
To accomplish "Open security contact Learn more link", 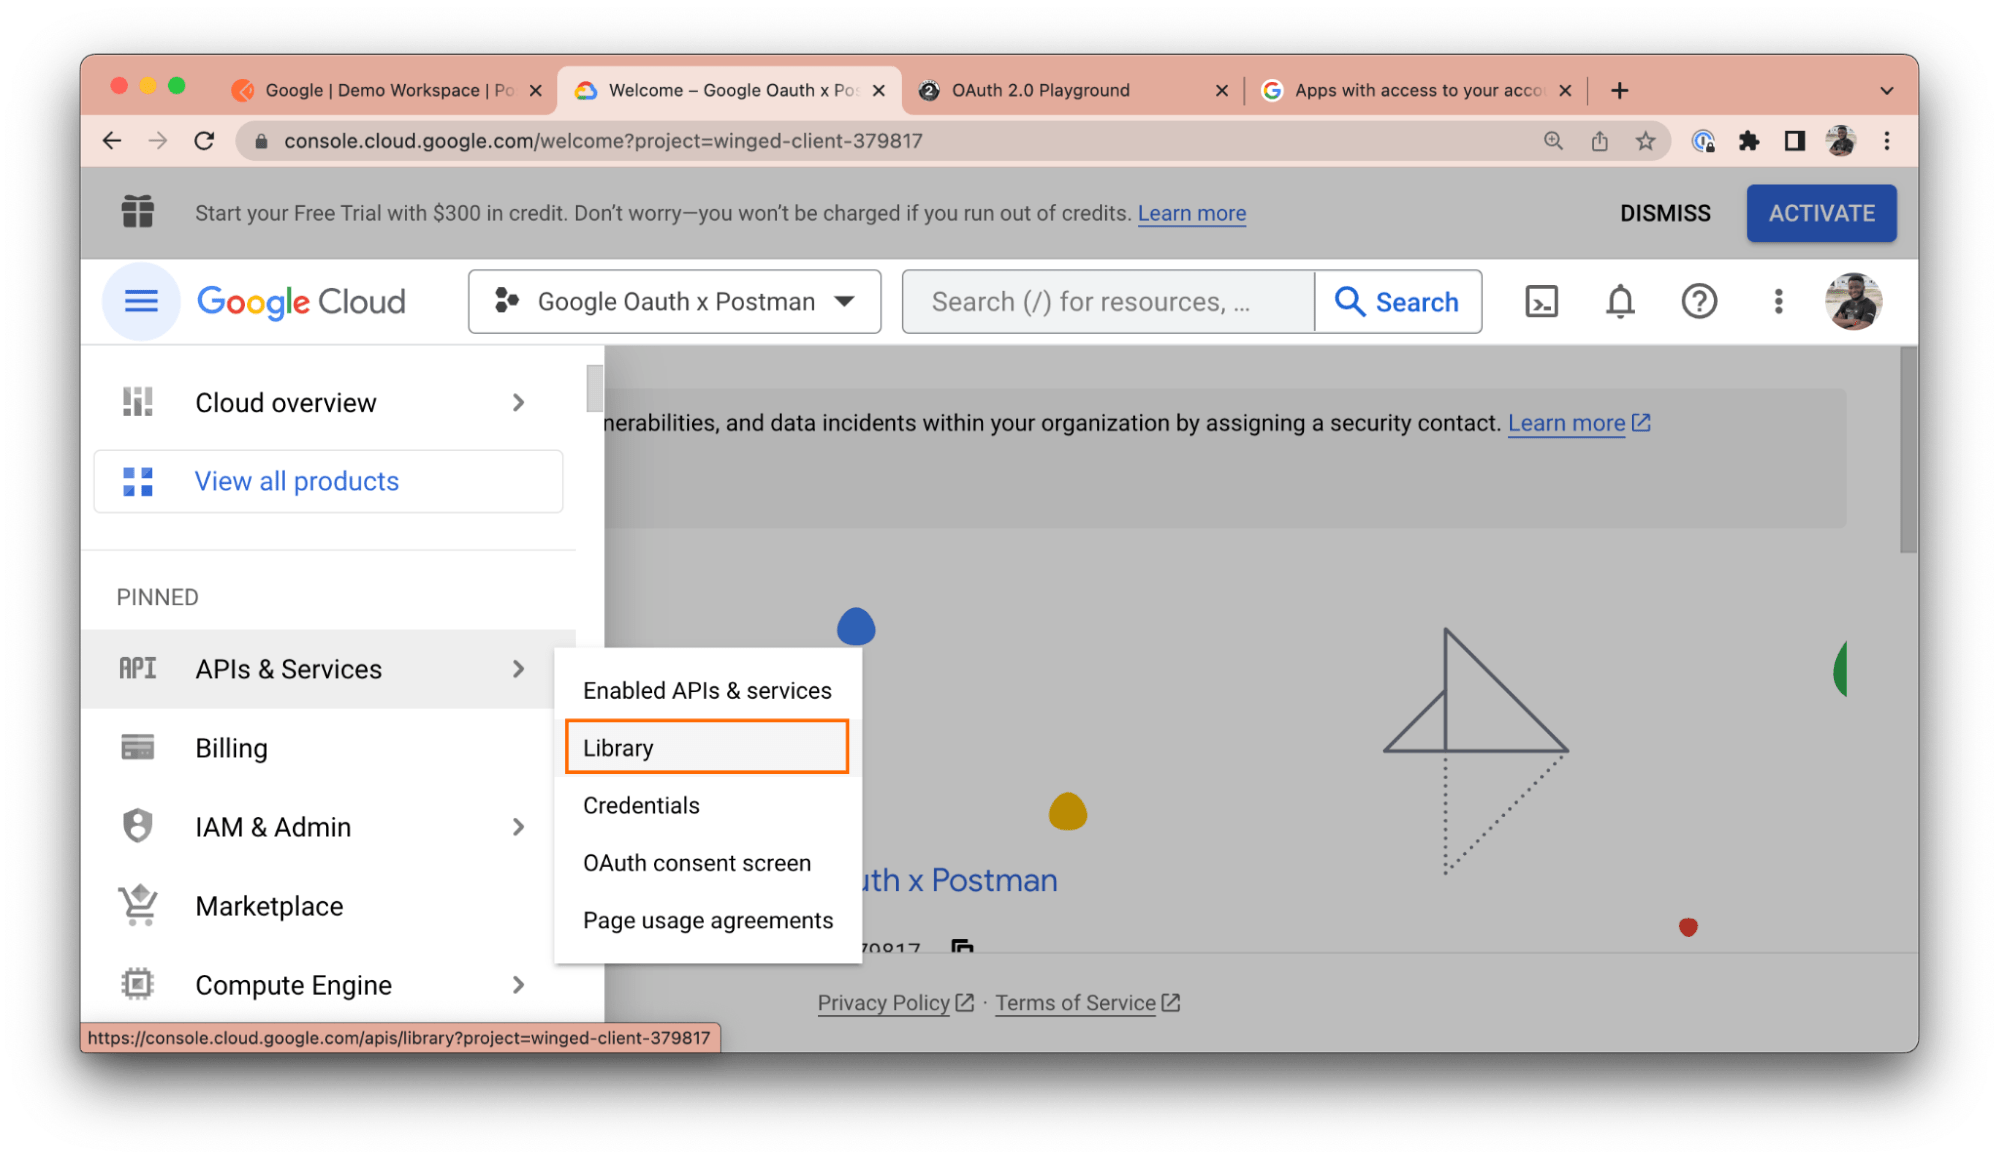I will click(1579, 423).
